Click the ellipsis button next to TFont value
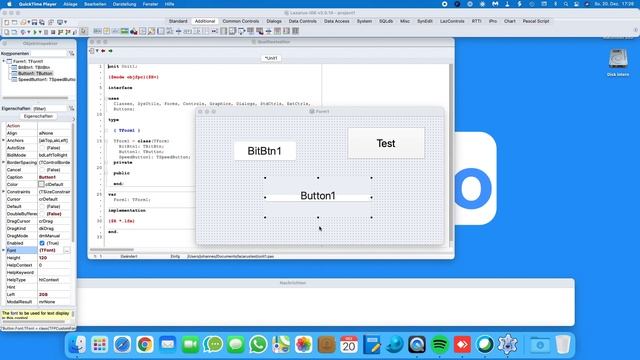The width and height of the screenshot is (640, 360). (x=67, y=250)
